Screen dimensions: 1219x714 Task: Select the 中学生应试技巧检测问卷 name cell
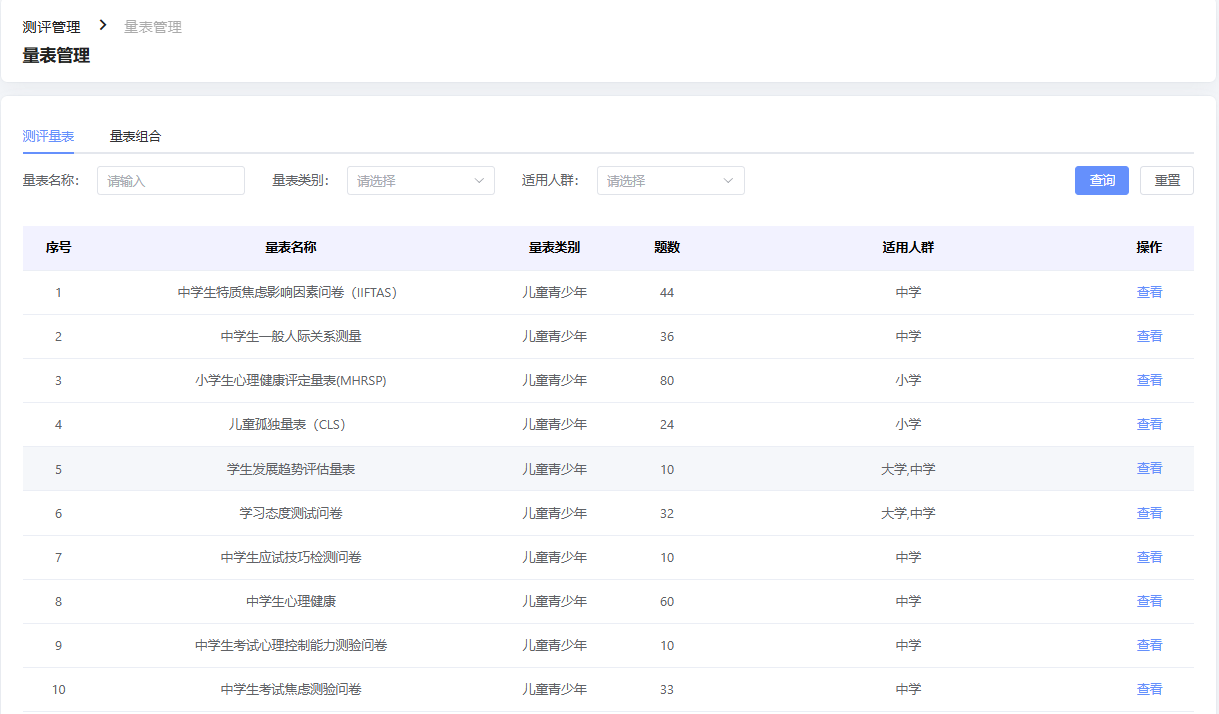point(291,557)
